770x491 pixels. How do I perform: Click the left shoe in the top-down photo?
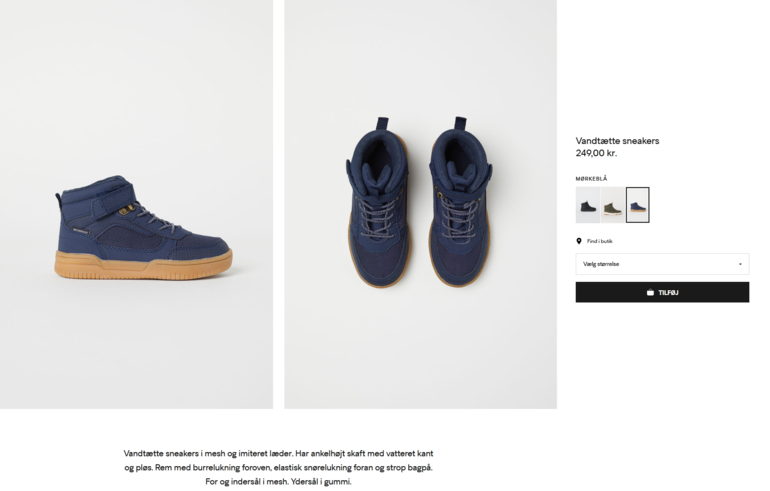(x=379, y=202)
